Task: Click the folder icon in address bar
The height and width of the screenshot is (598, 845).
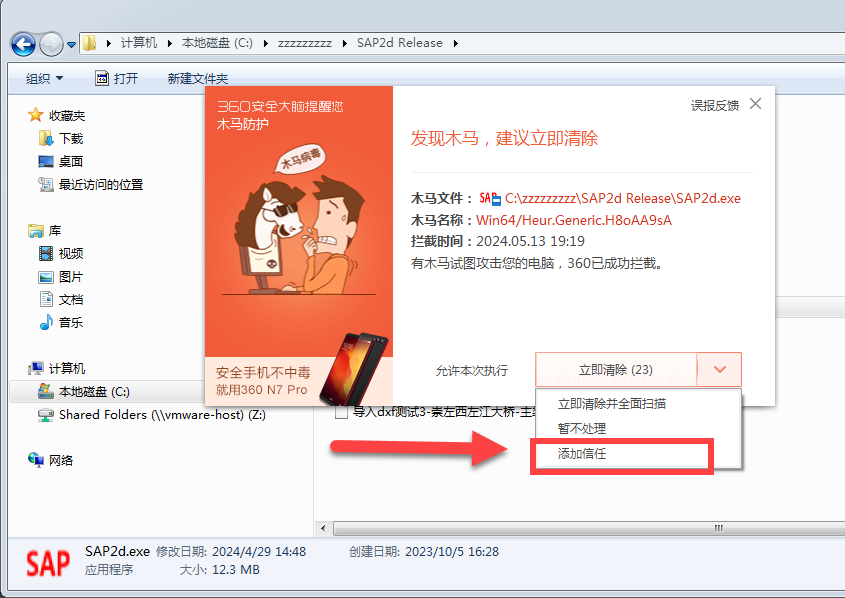Action: pos(90,43)
